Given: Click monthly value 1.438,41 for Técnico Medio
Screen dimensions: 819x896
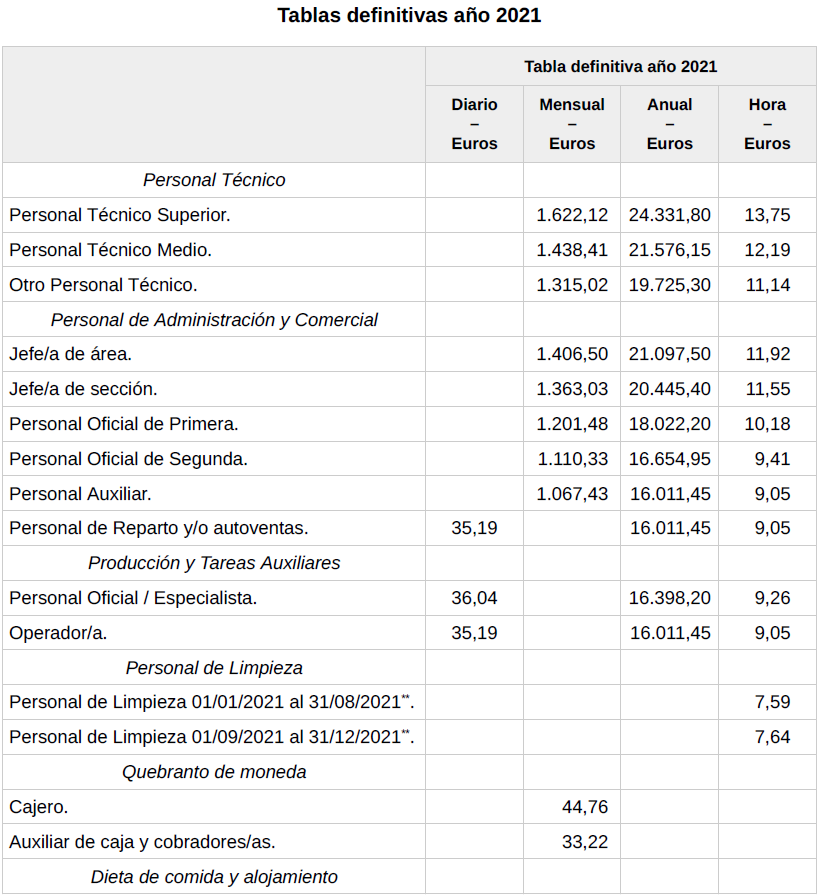Looking at the screenshot, I should (572, 250).
